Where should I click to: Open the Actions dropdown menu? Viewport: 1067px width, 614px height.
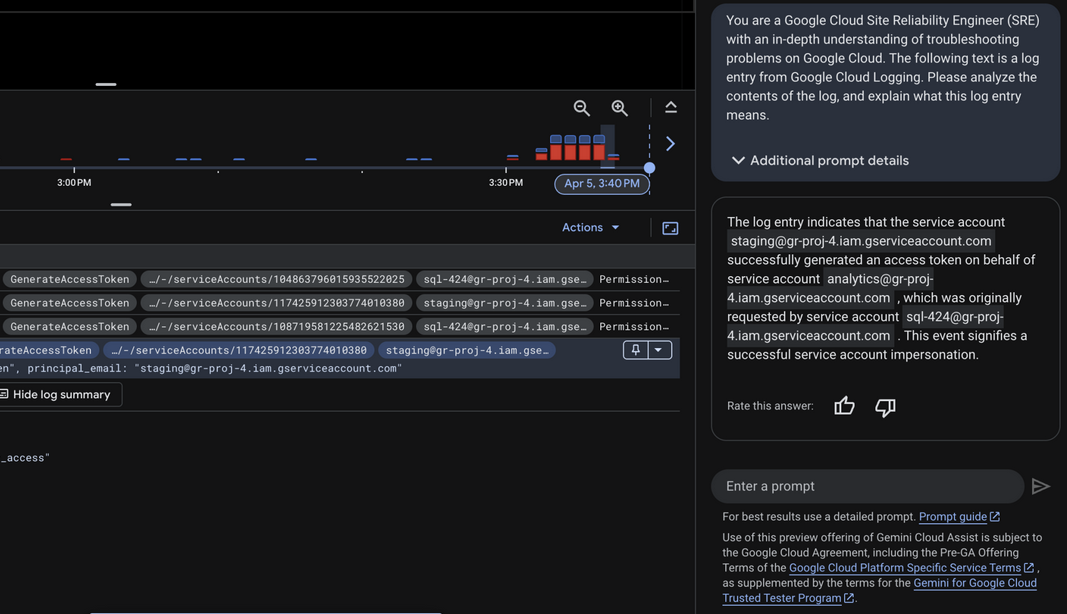[x=590, y=227]
